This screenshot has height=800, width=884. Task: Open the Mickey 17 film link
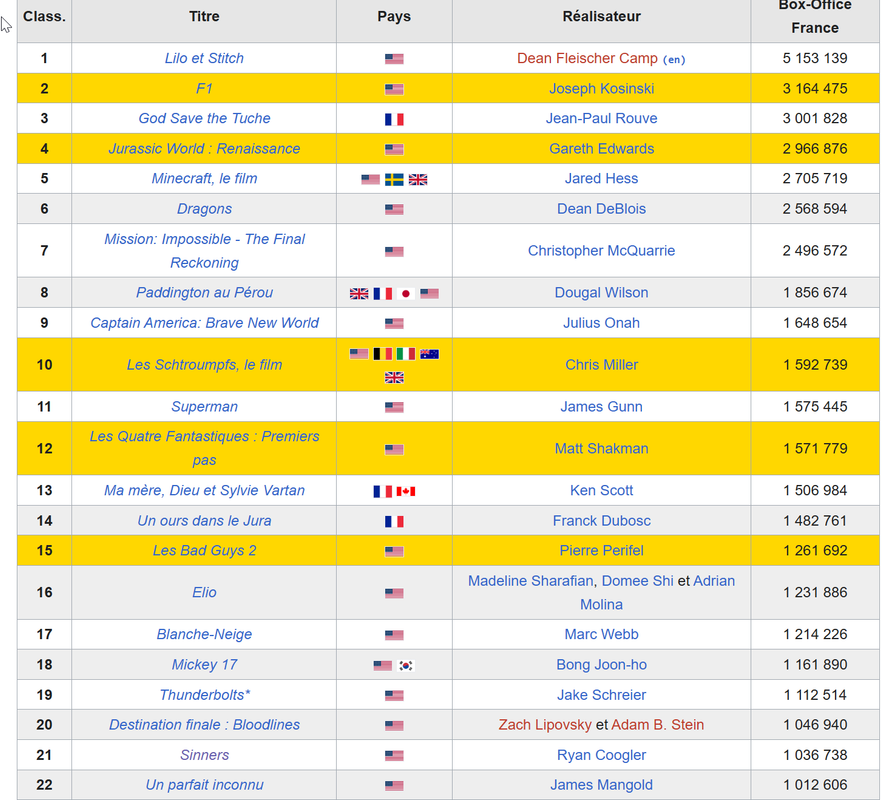click(204, 665)
